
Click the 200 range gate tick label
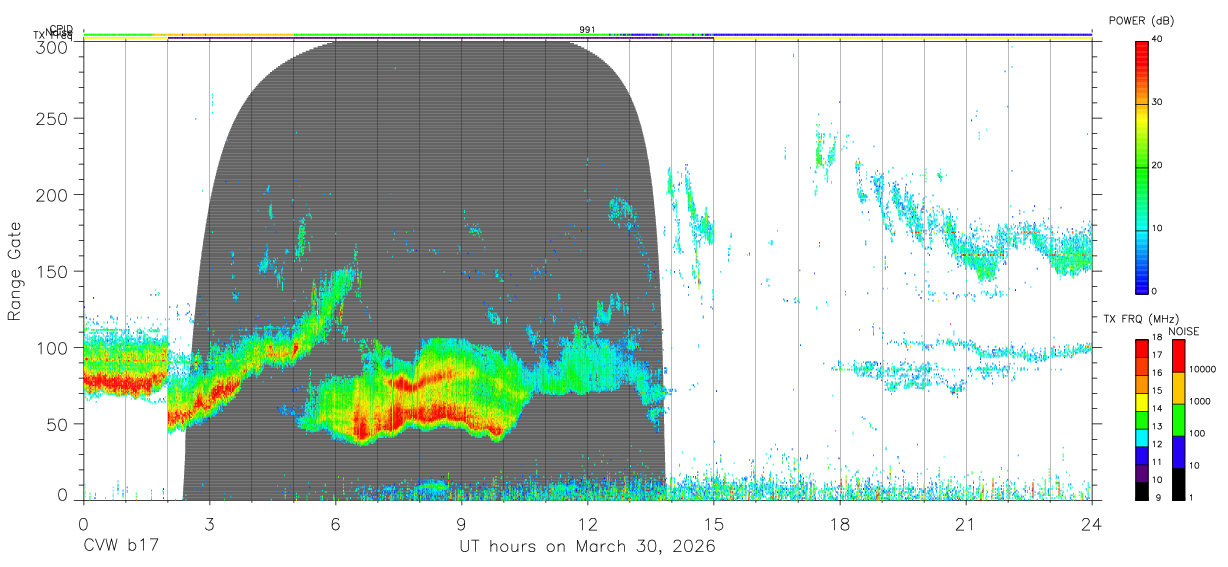54,194
